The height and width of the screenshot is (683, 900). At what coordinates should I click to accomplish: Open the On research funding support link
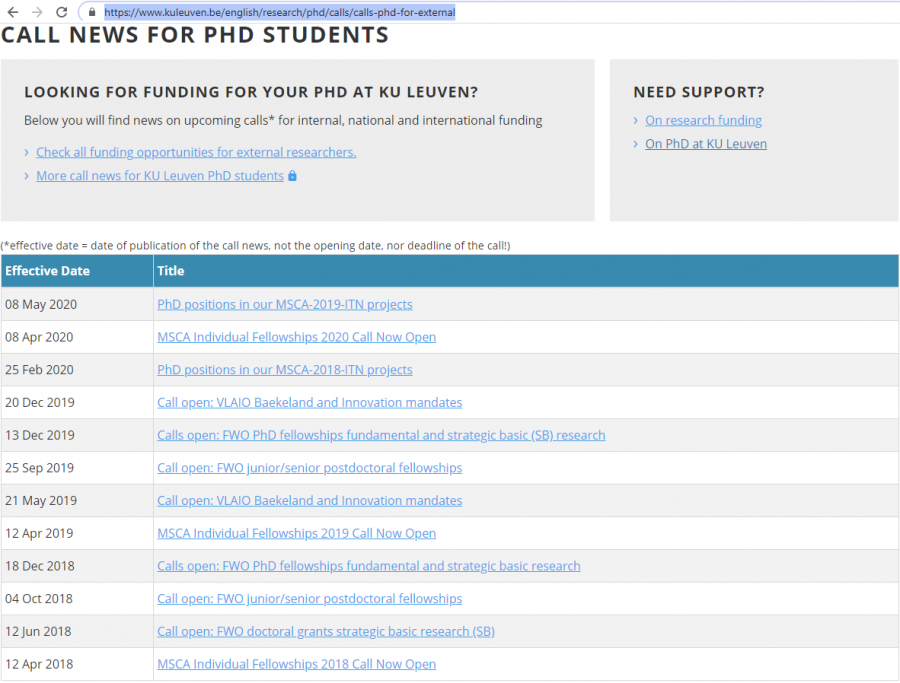[x=703, y=120]
